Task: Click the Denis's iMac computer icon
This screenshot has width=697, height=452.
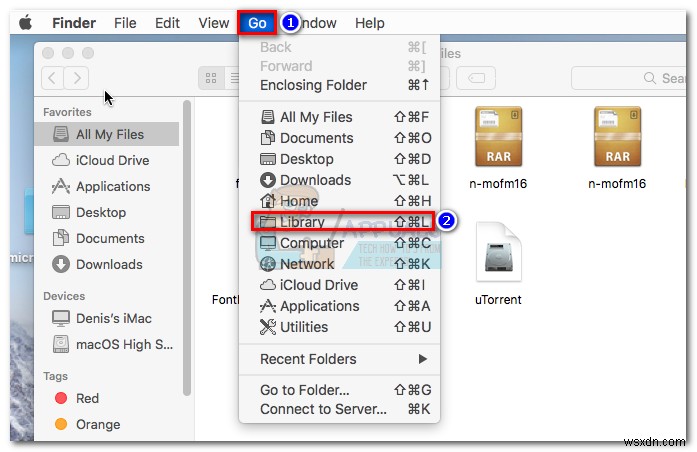Action: coord(61,318)
